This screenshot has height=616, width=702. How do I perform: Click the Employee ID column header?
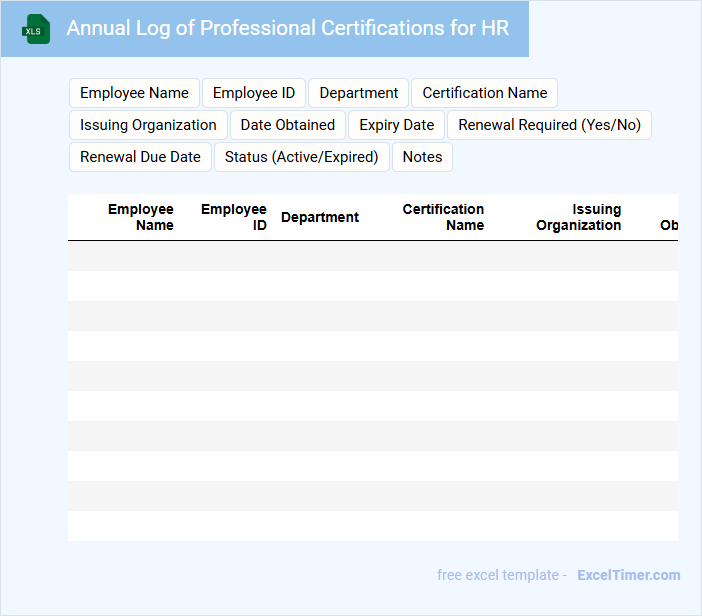click(x=234, y=217)
